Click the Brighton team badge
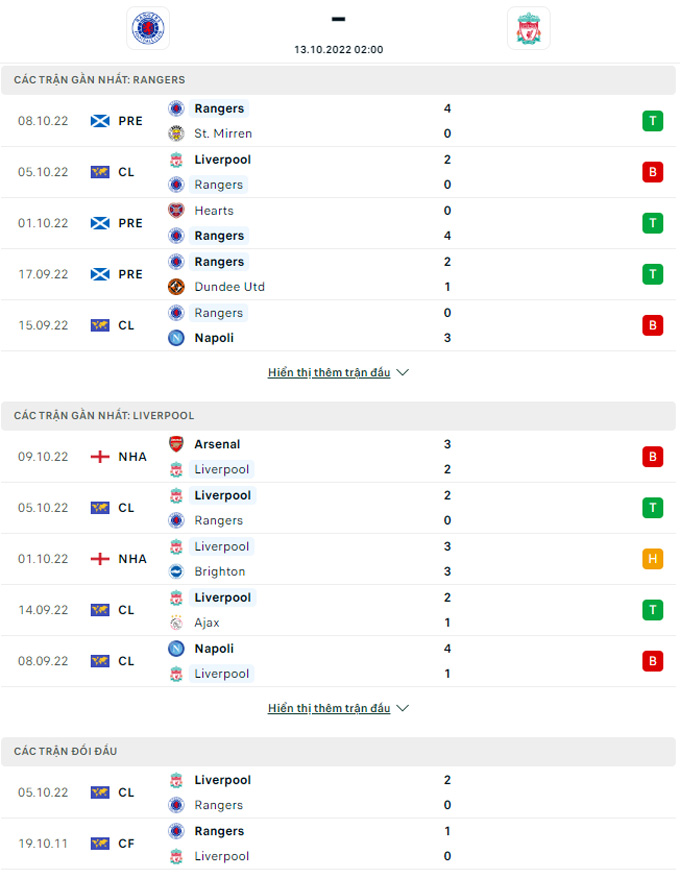680x878 pixels. coord(176,572)
